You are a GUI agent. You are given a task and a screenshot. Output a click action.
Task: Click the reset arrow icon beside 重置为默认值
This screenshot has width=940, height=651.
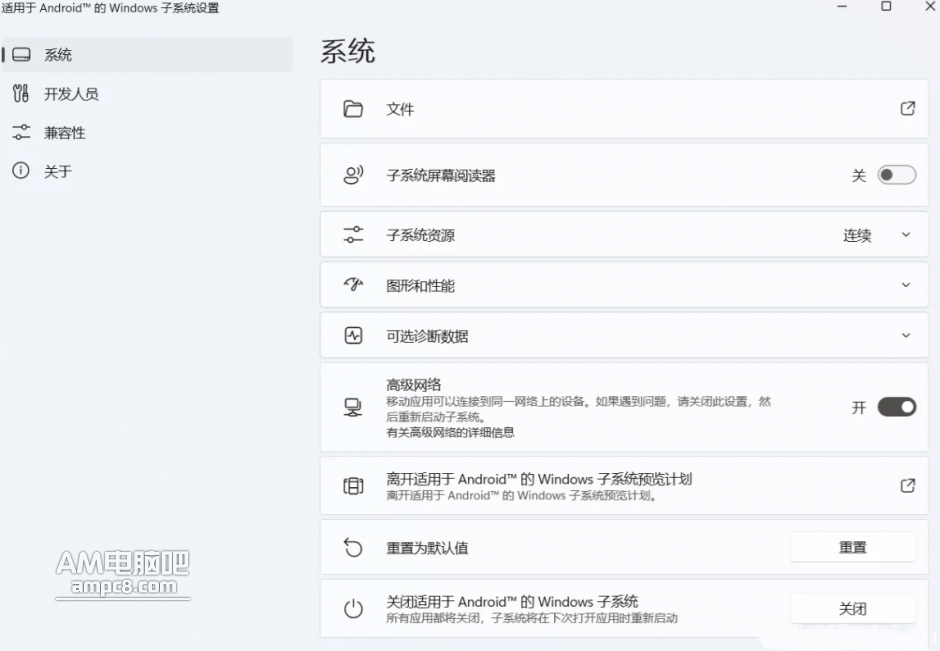click(353, 547)
